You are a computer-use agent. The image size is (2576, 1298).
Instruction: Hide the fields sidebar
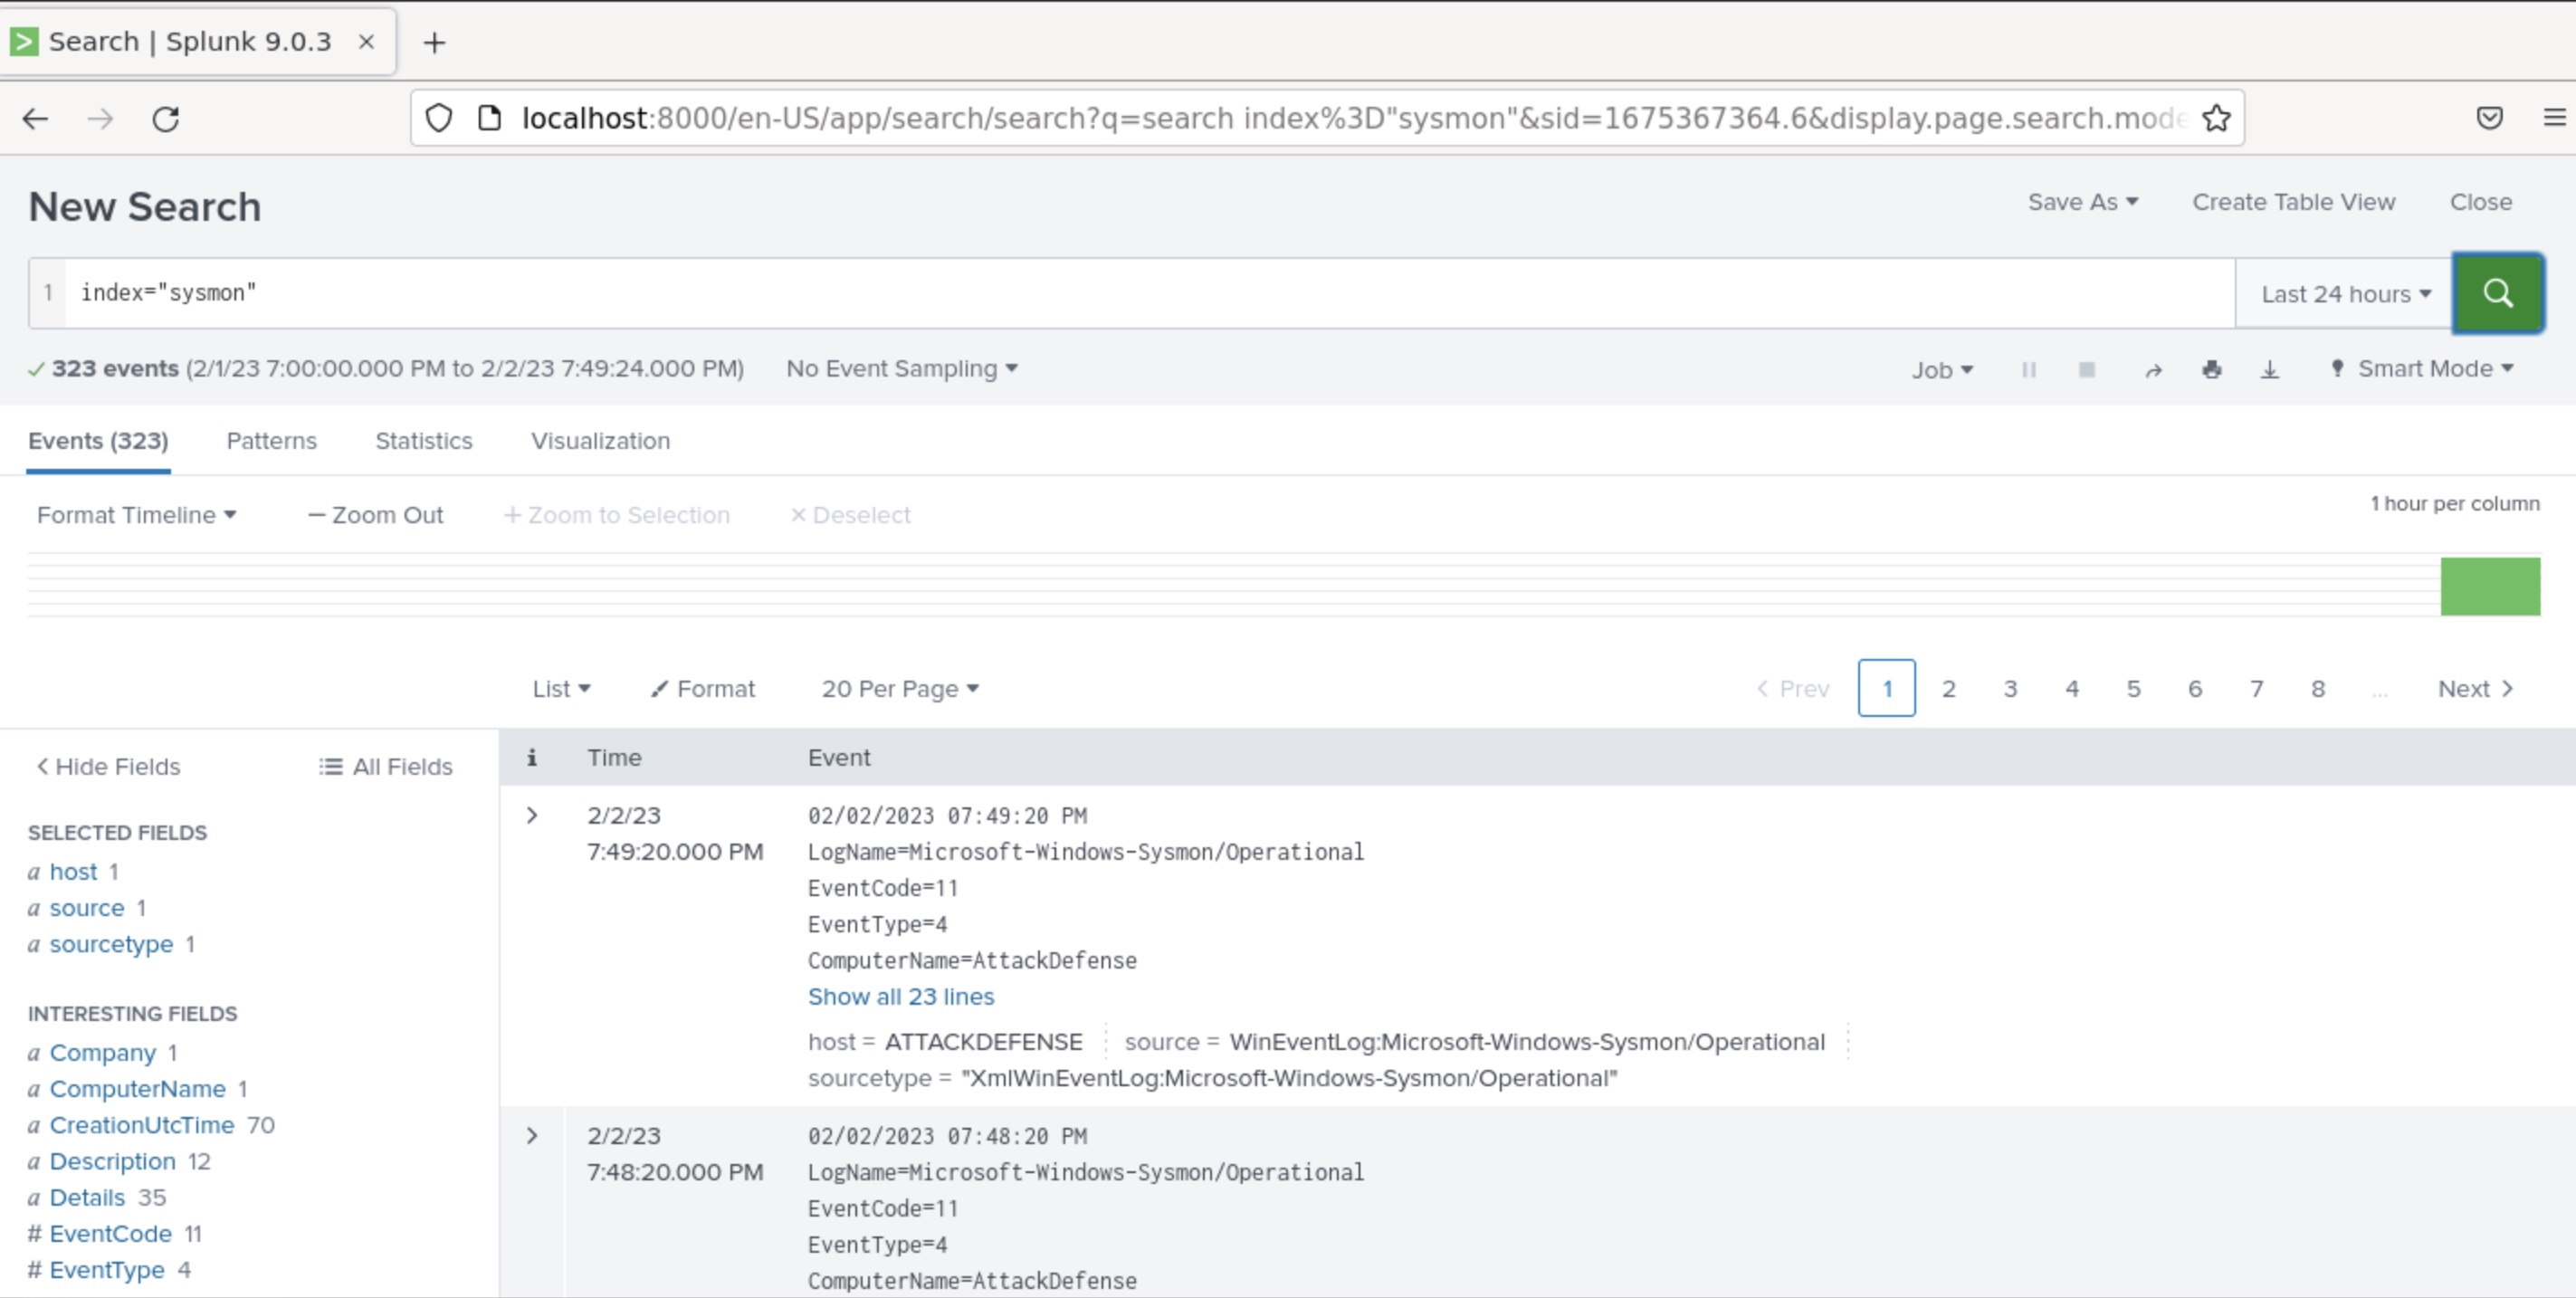point(108,767)
